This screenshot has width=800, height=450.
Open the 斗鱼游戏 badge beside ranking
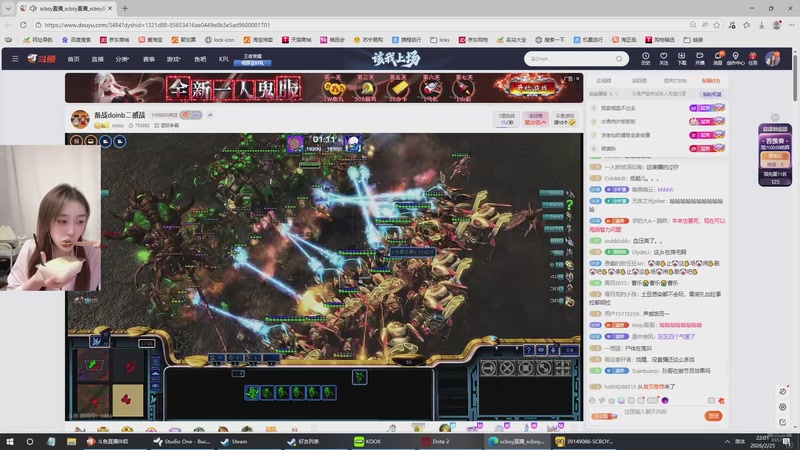tap(565, 119)
